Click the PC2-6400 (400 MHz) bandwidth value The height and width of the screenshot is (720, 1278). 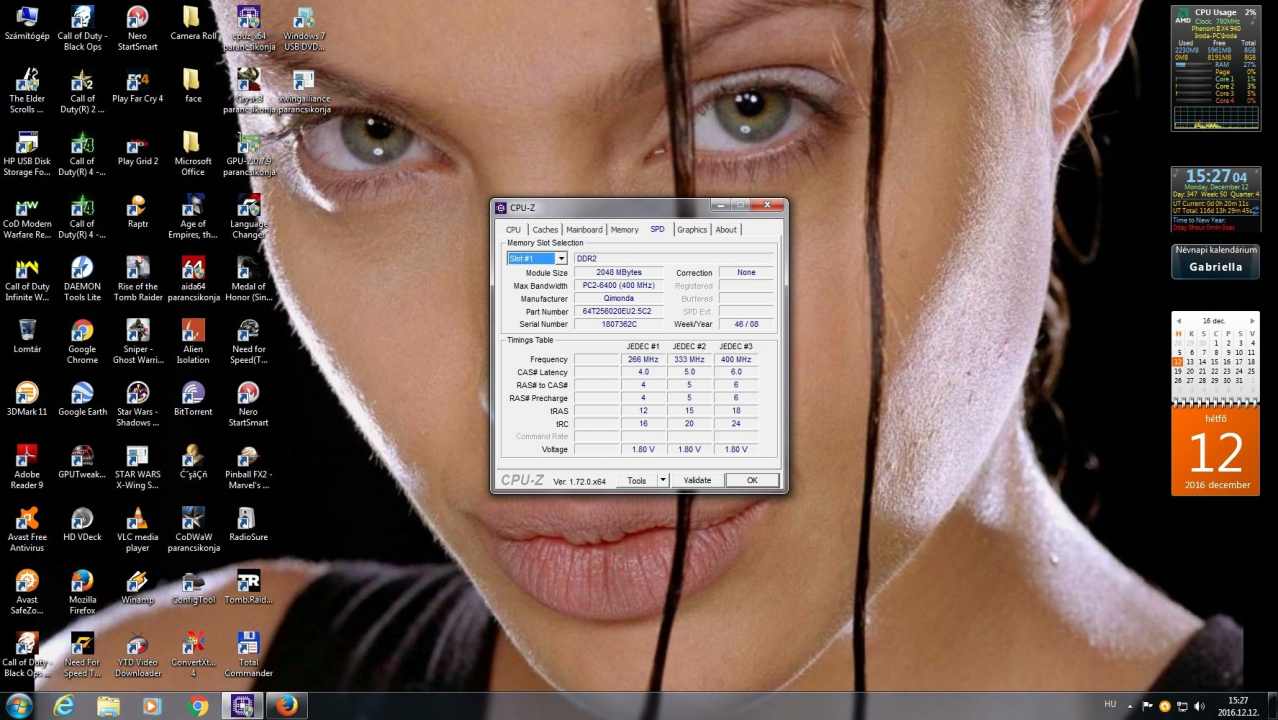tap(617, 286)
